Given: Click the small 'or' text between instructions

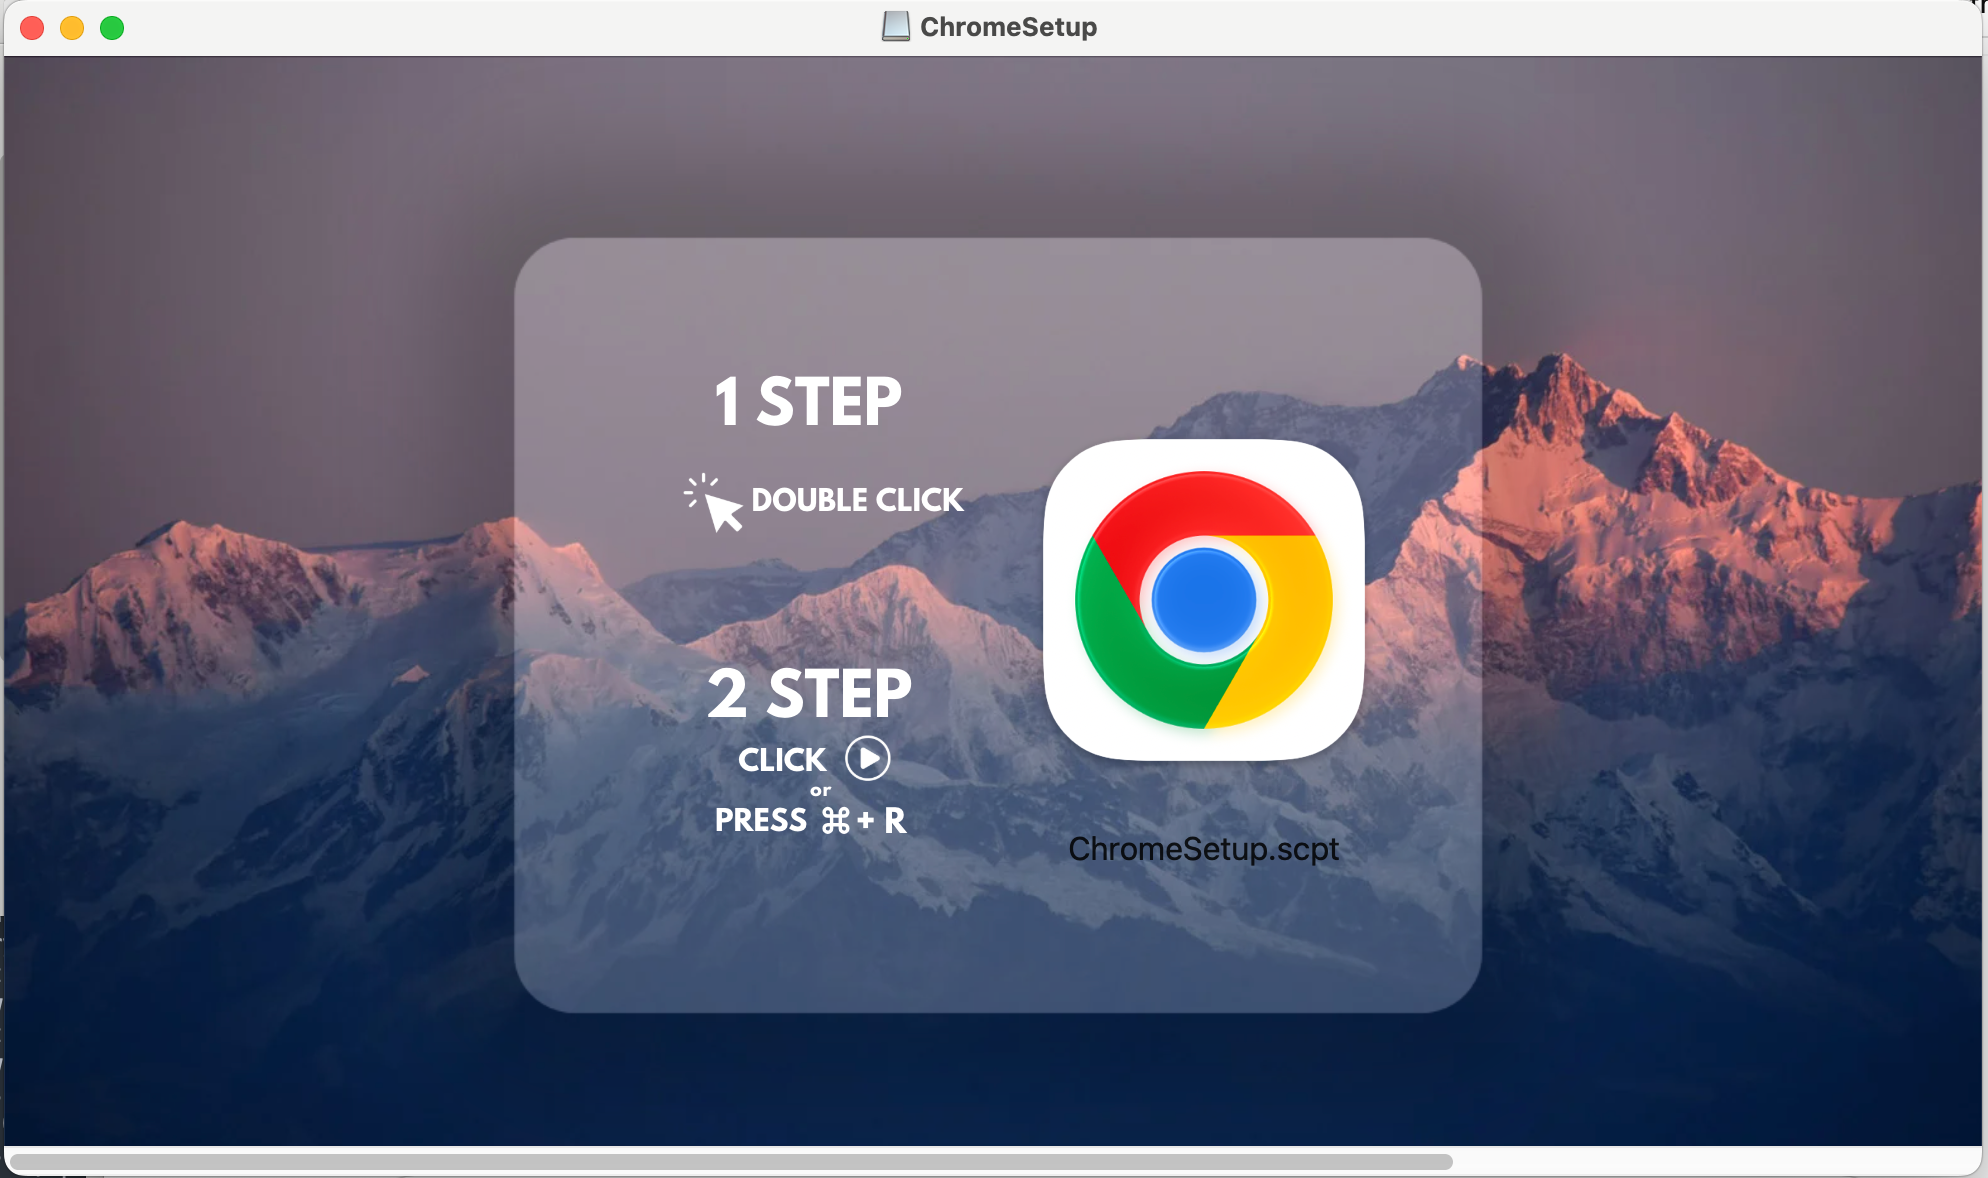Looking at the screenshot, I should tap(820, 791).
